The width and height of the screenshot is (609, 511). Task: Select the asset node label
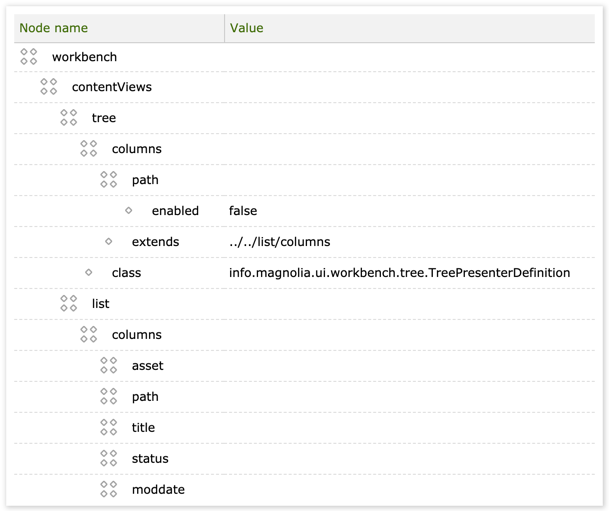(x=148, y=366)
